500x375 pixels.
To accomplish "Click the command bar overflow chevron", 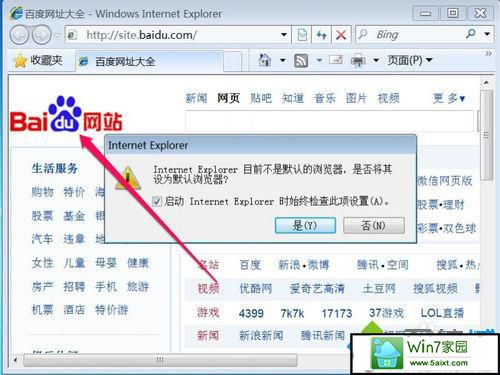I will click(x=488, y=53).
